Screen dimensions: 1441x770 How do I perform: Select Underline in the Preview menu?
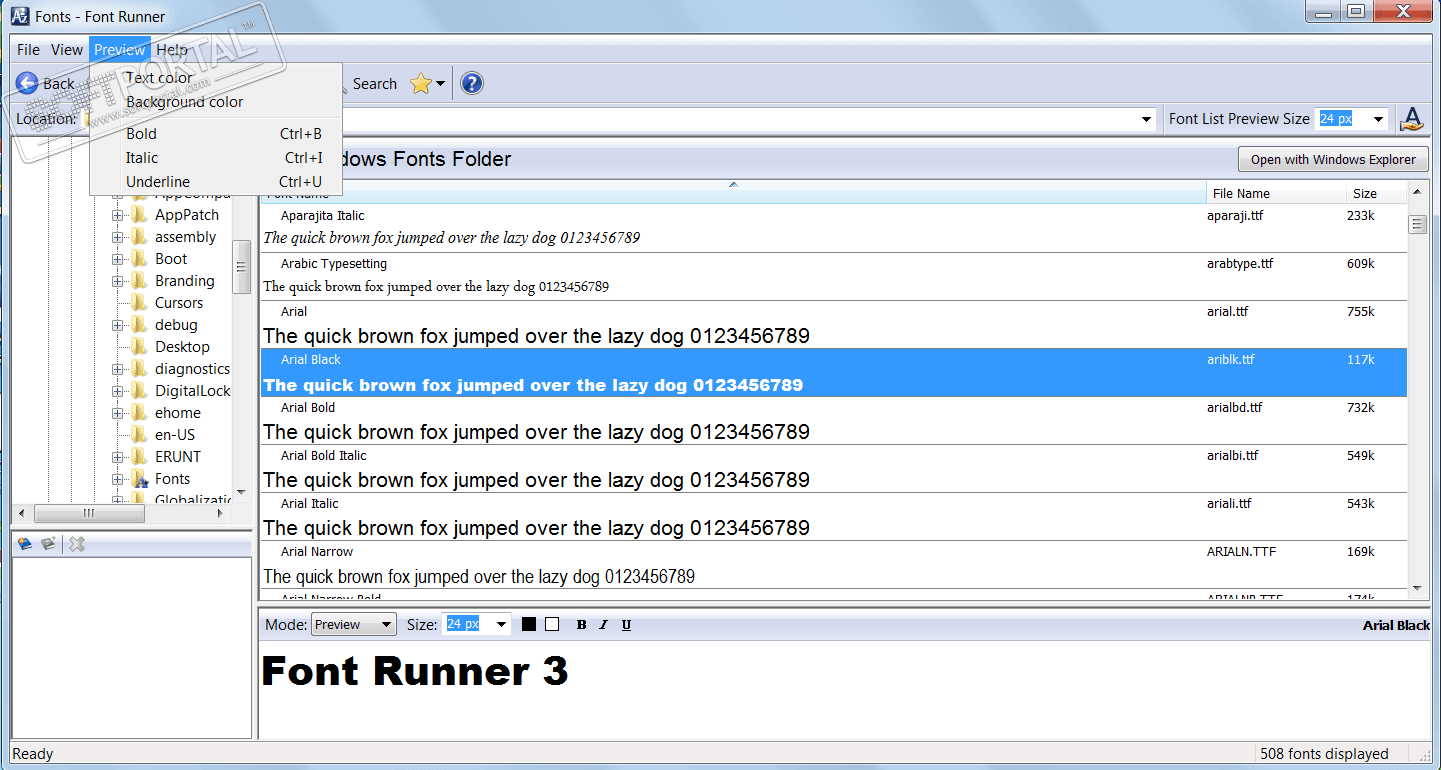[216, 182]
